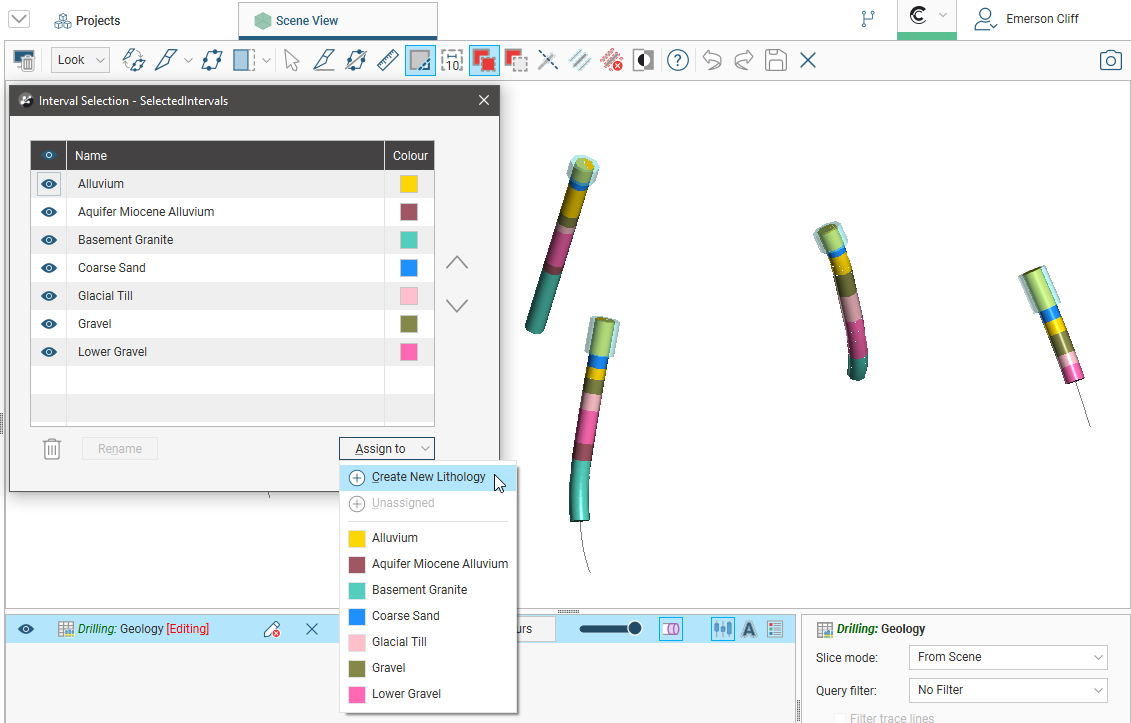The width and height of the screenshot is (1131, 723).
Task: Open the Slice mode dropdown
Action: point(1007,657)
